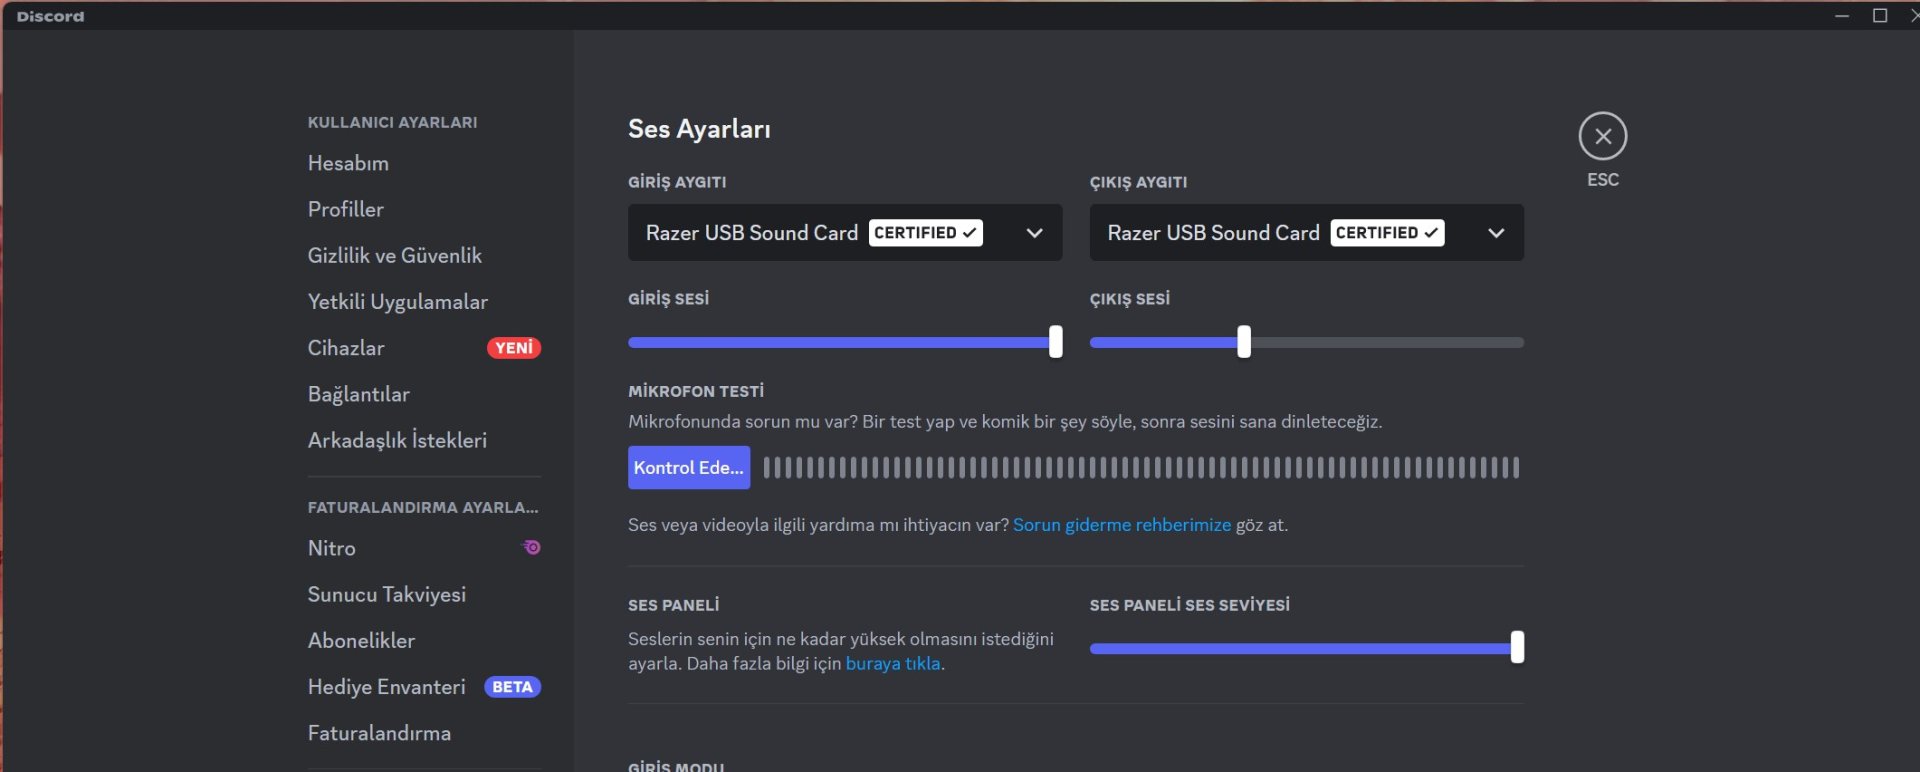Open the Nitro page
Viewport: 1920px width, 772px height.
pos(332,548)
